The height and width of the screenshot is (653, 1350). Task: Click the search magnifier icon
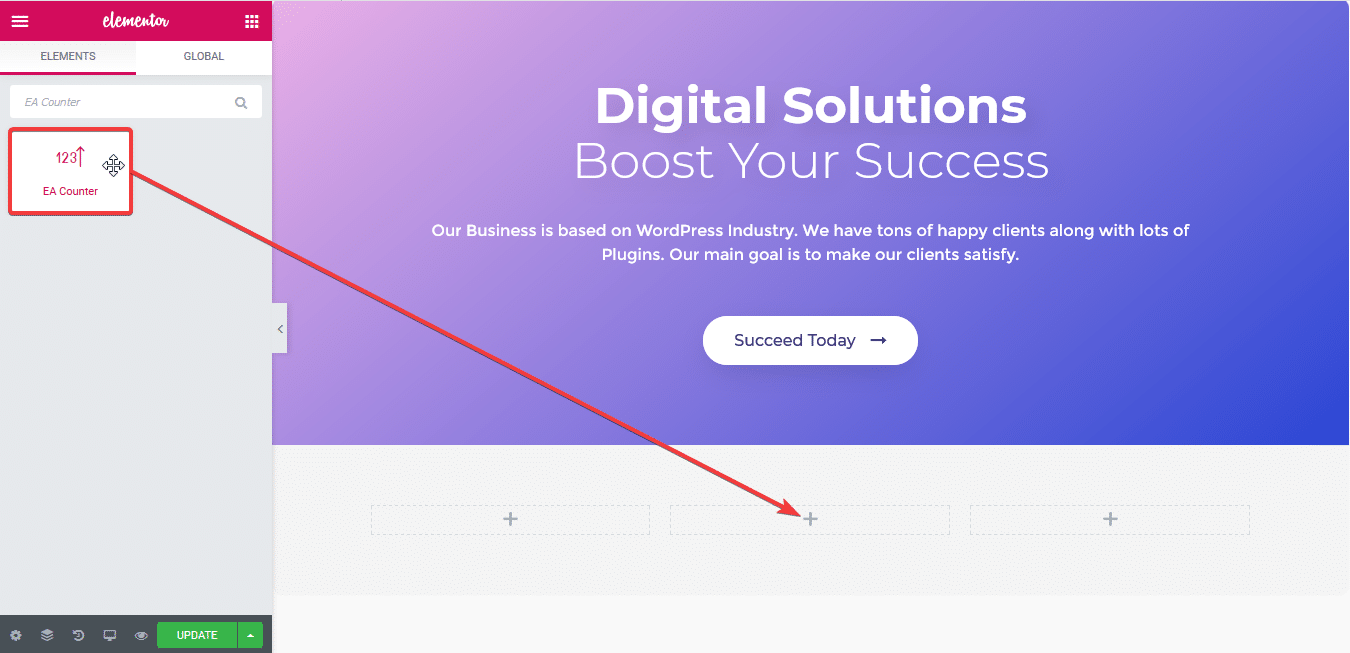pos(241,102)
